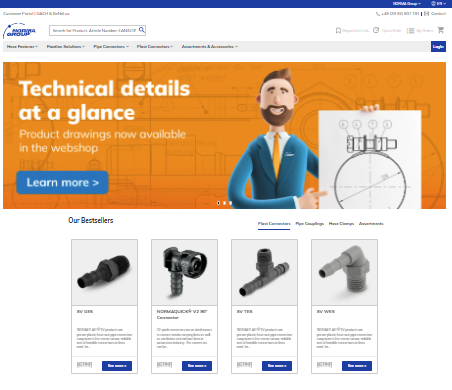This screenshot has width=452, height=390.
Task: Open the shopping cart icon
Action: pyautogui.click(x=441, y=30)
